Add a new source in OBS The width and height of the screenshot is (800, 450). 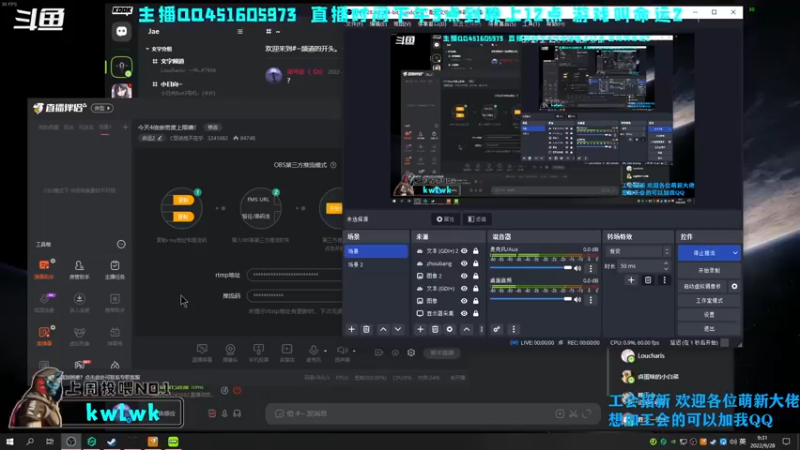pos(420,330)
